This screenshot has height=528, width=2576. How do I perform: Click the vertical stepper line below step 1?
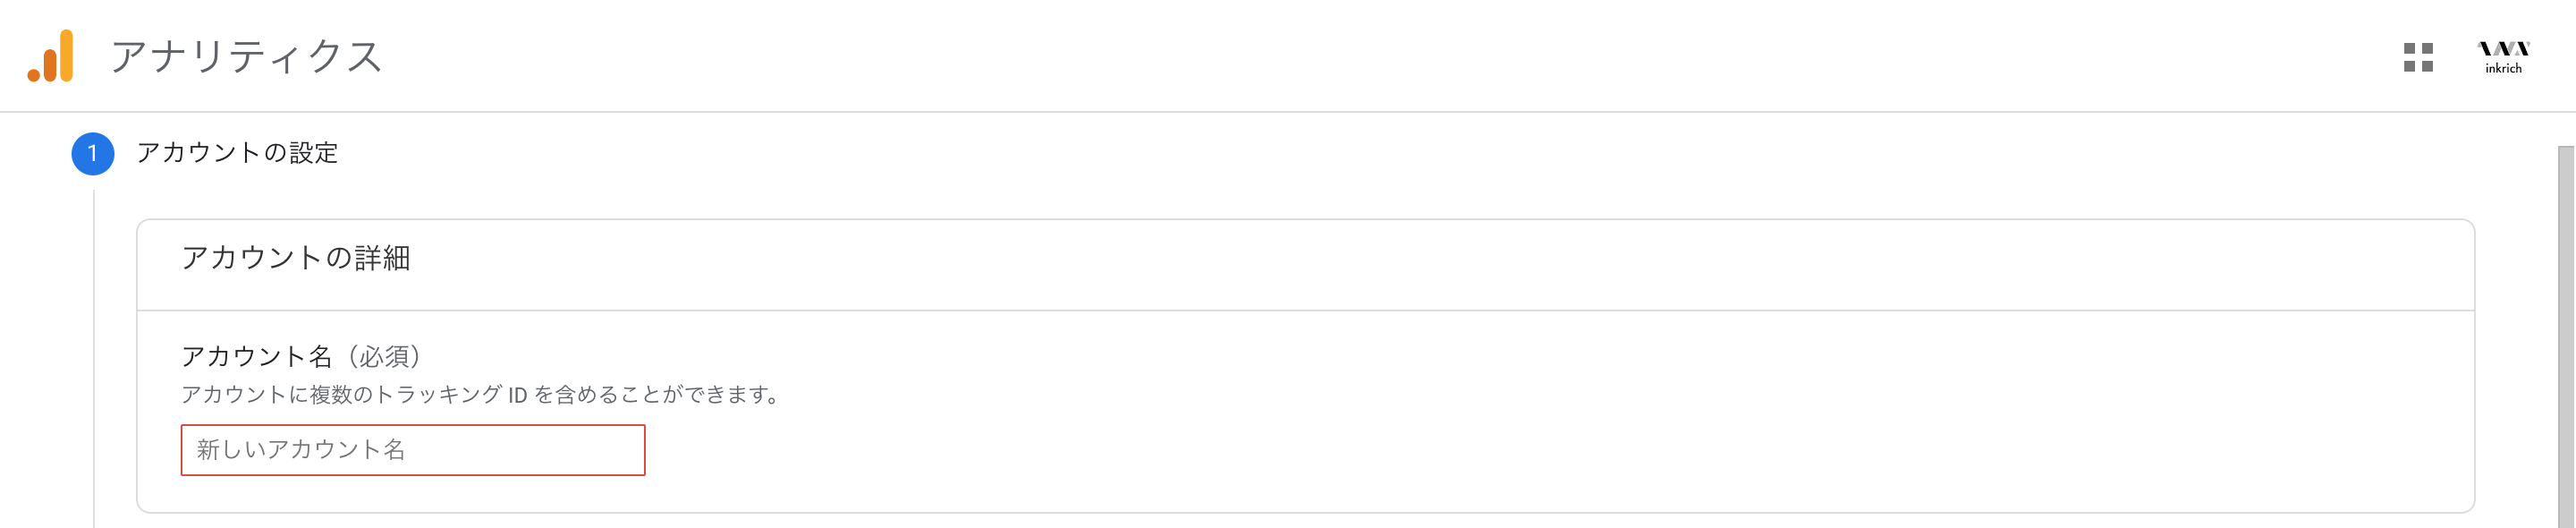94,358
